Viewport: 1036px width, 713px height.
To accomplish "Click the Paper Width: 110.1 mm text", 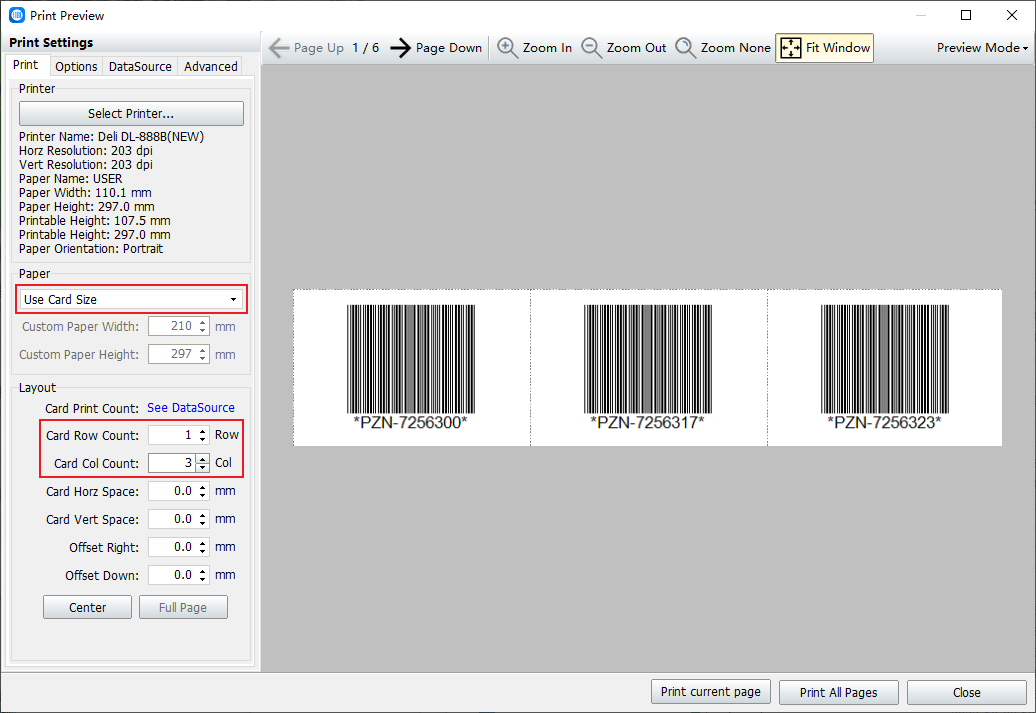I will tap(85, 193).
